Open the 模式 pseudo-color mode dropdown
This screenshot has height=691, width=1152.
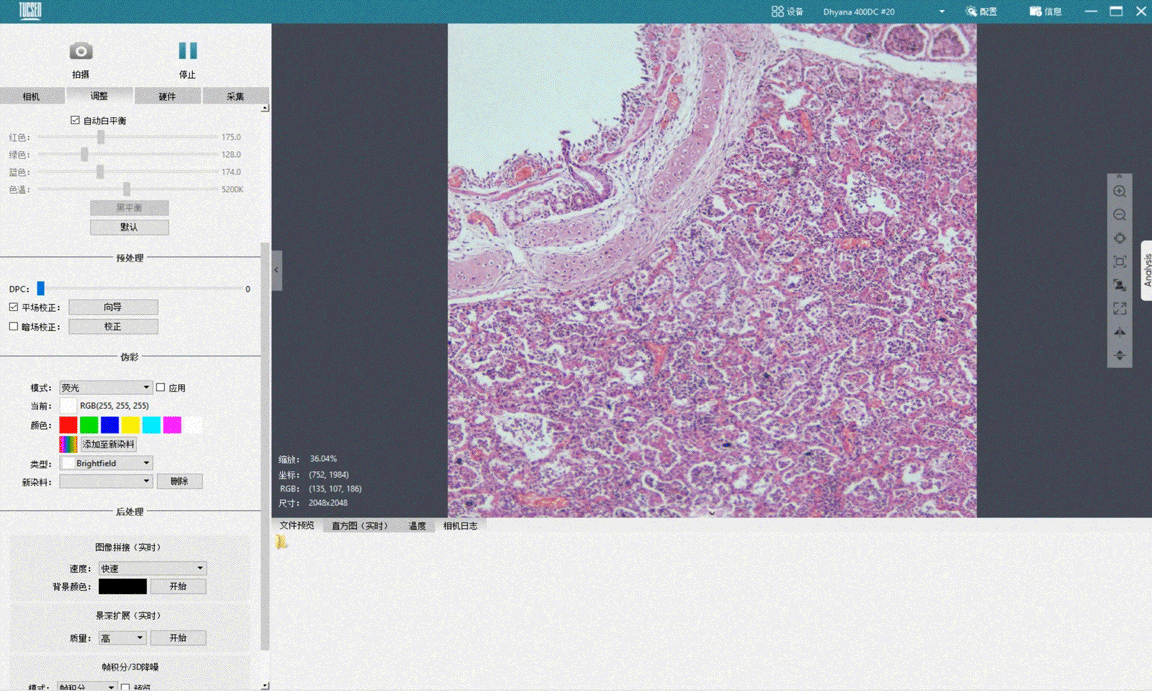105,387
